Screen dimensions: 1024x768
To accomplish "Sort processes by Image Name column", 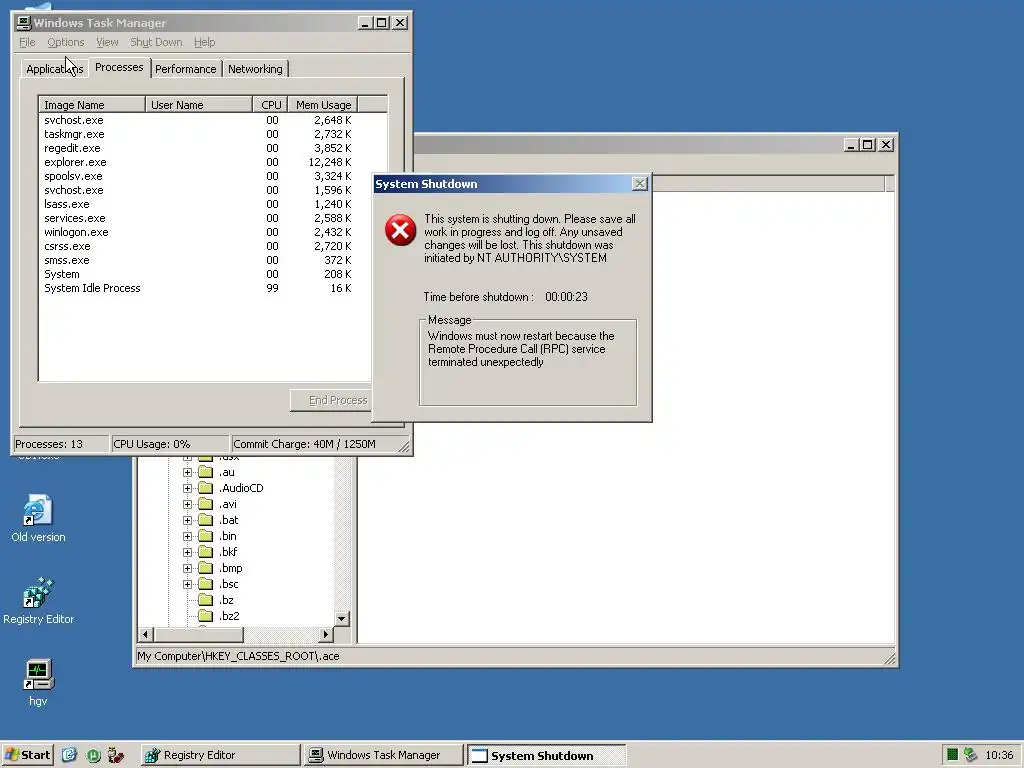I will 91,104.
